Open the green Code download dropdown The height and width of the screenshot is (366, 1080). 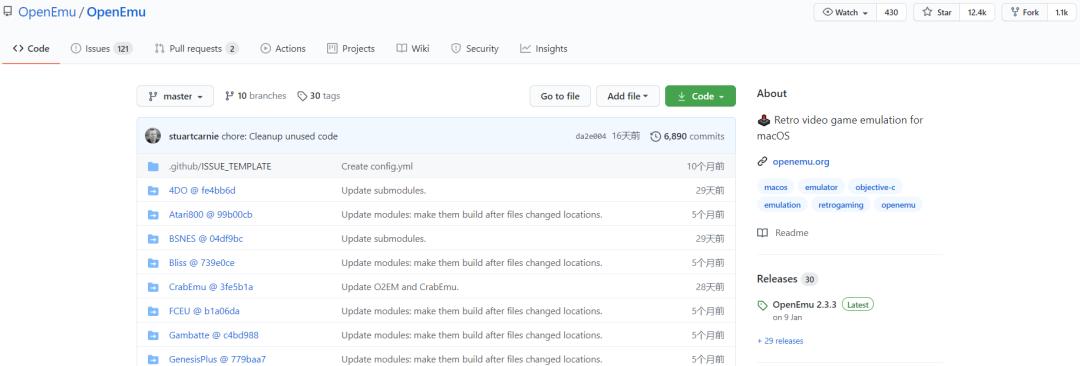700,96
